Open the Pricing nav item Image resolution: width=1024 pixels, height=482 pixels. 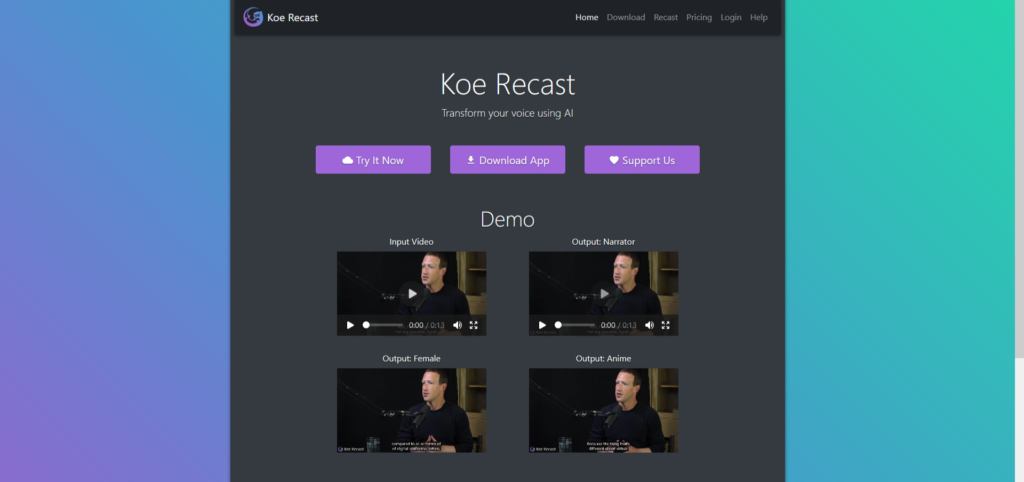tap(699, 18)
